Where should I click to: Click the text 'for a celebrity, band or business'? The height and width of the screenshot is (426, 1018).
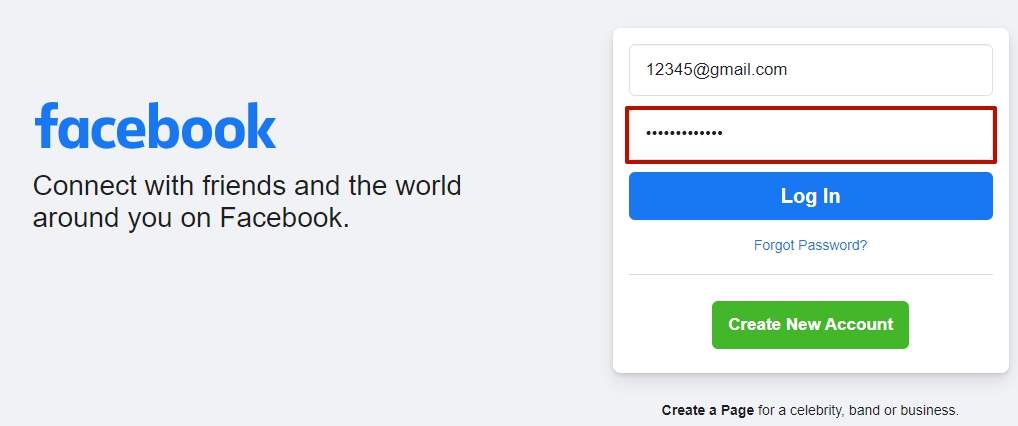click(x=858, y=410)
